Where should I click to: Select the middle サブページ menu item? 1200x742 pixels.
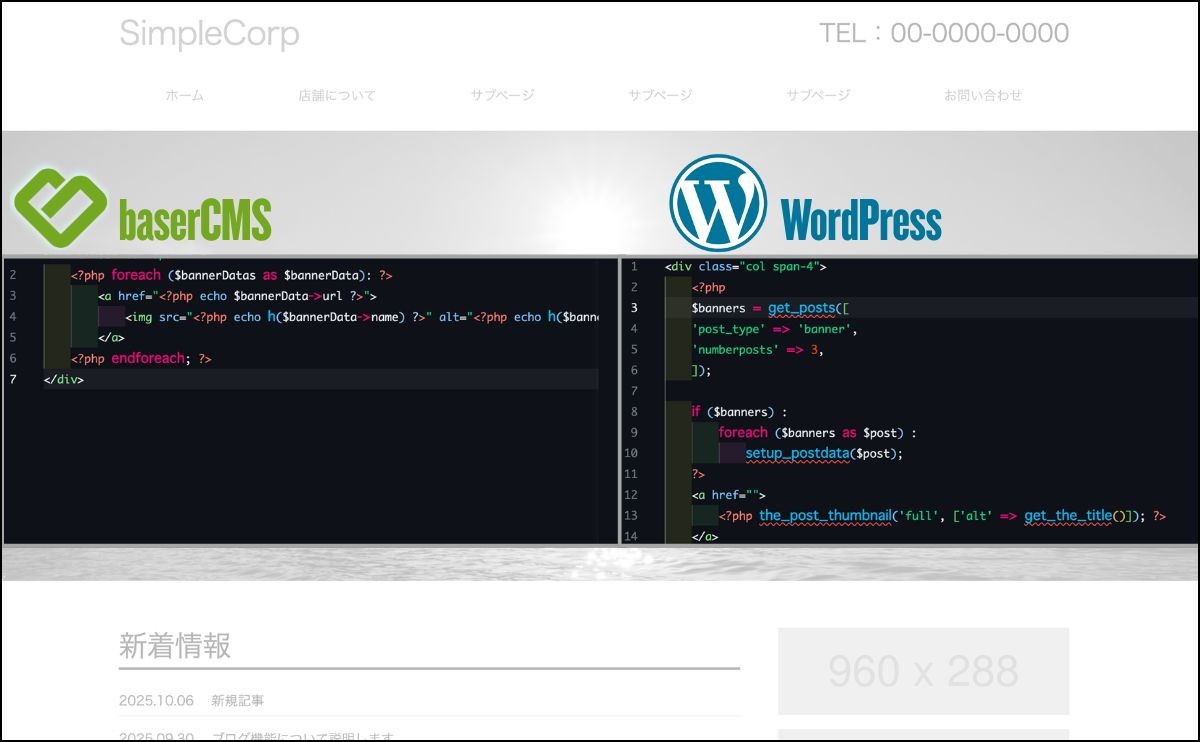pos(660,96)
